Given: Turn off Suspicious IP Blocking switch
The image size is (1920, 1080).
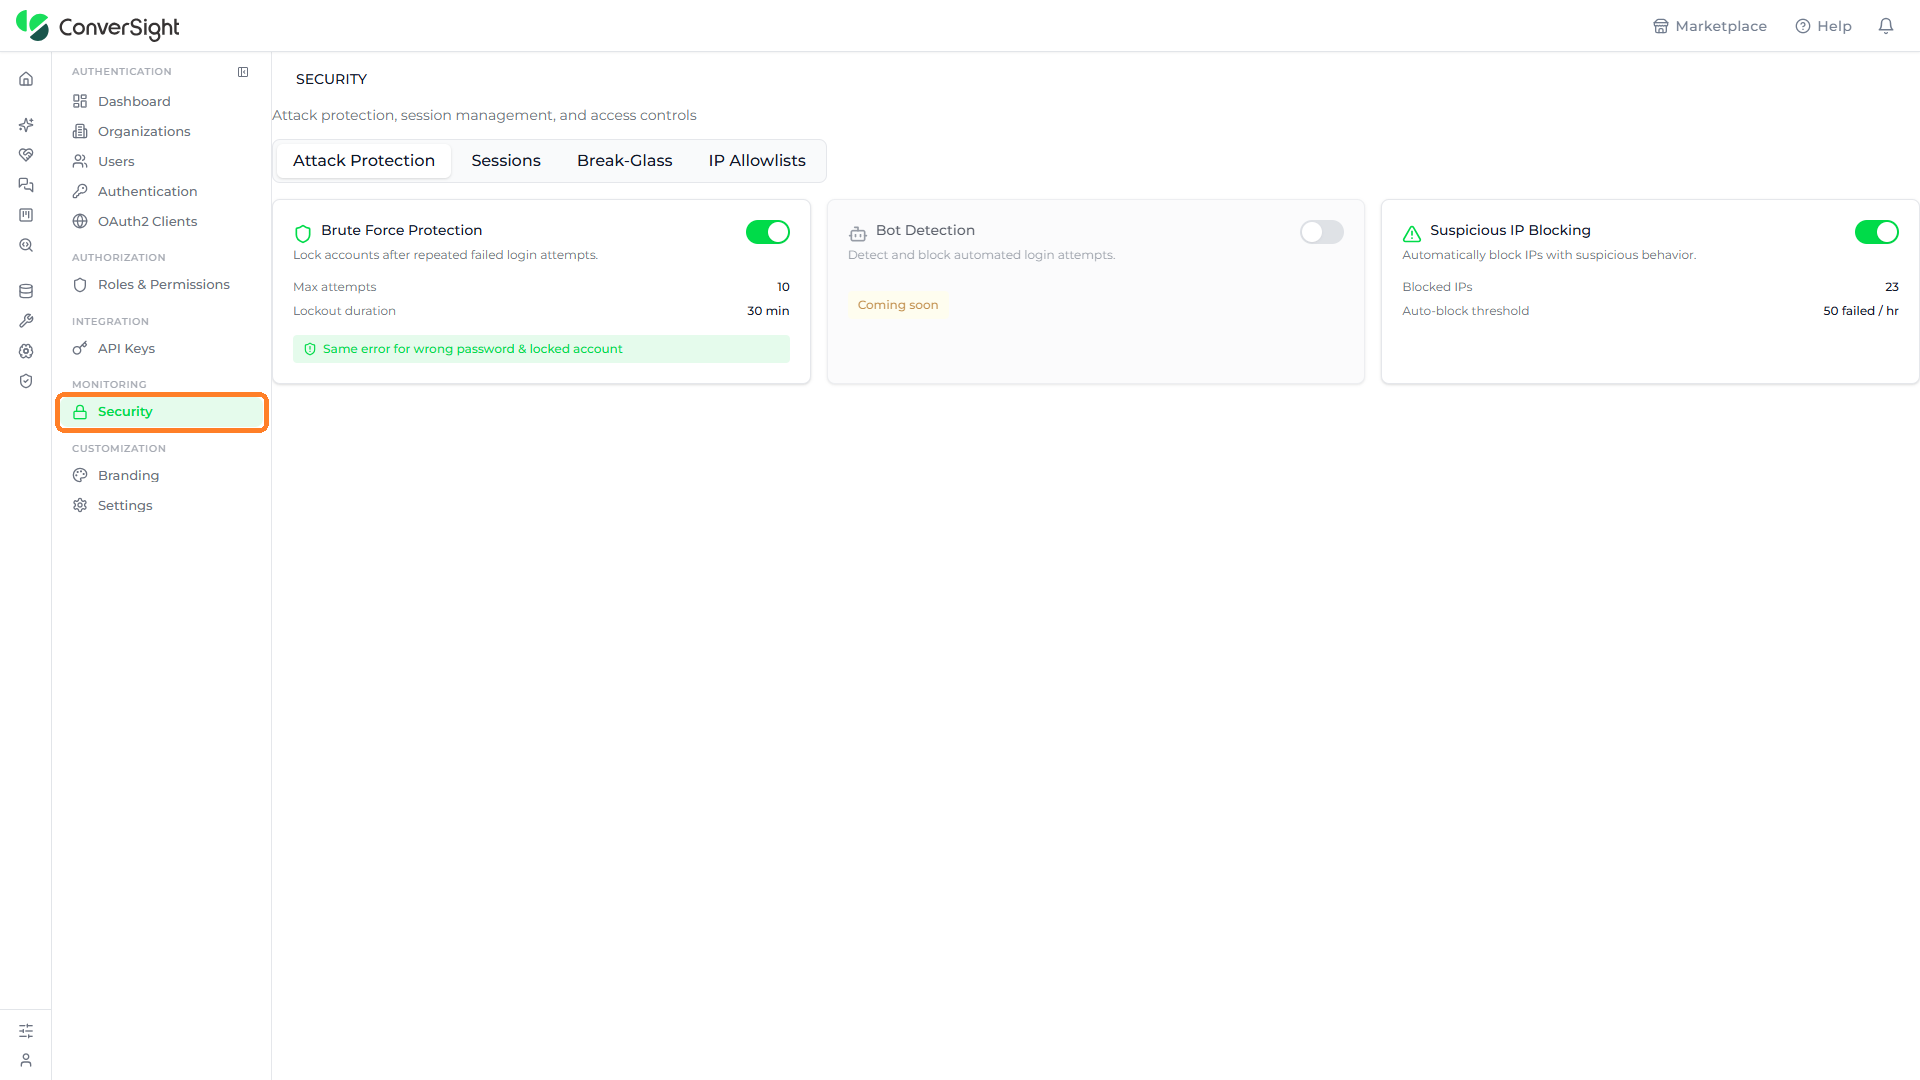Looking at the screenshot, I should (1877, 232).
